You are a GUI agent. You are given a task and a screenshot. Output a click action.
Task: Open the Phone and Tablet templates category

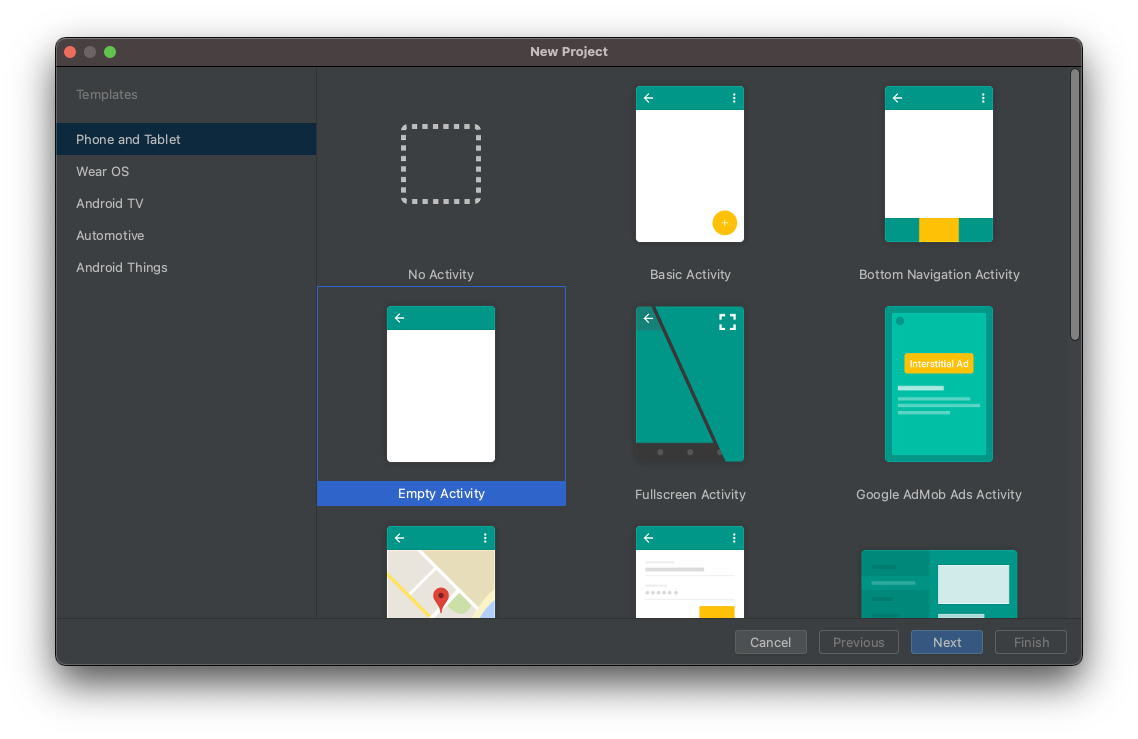pyautogui.click(x=128, y=139)
